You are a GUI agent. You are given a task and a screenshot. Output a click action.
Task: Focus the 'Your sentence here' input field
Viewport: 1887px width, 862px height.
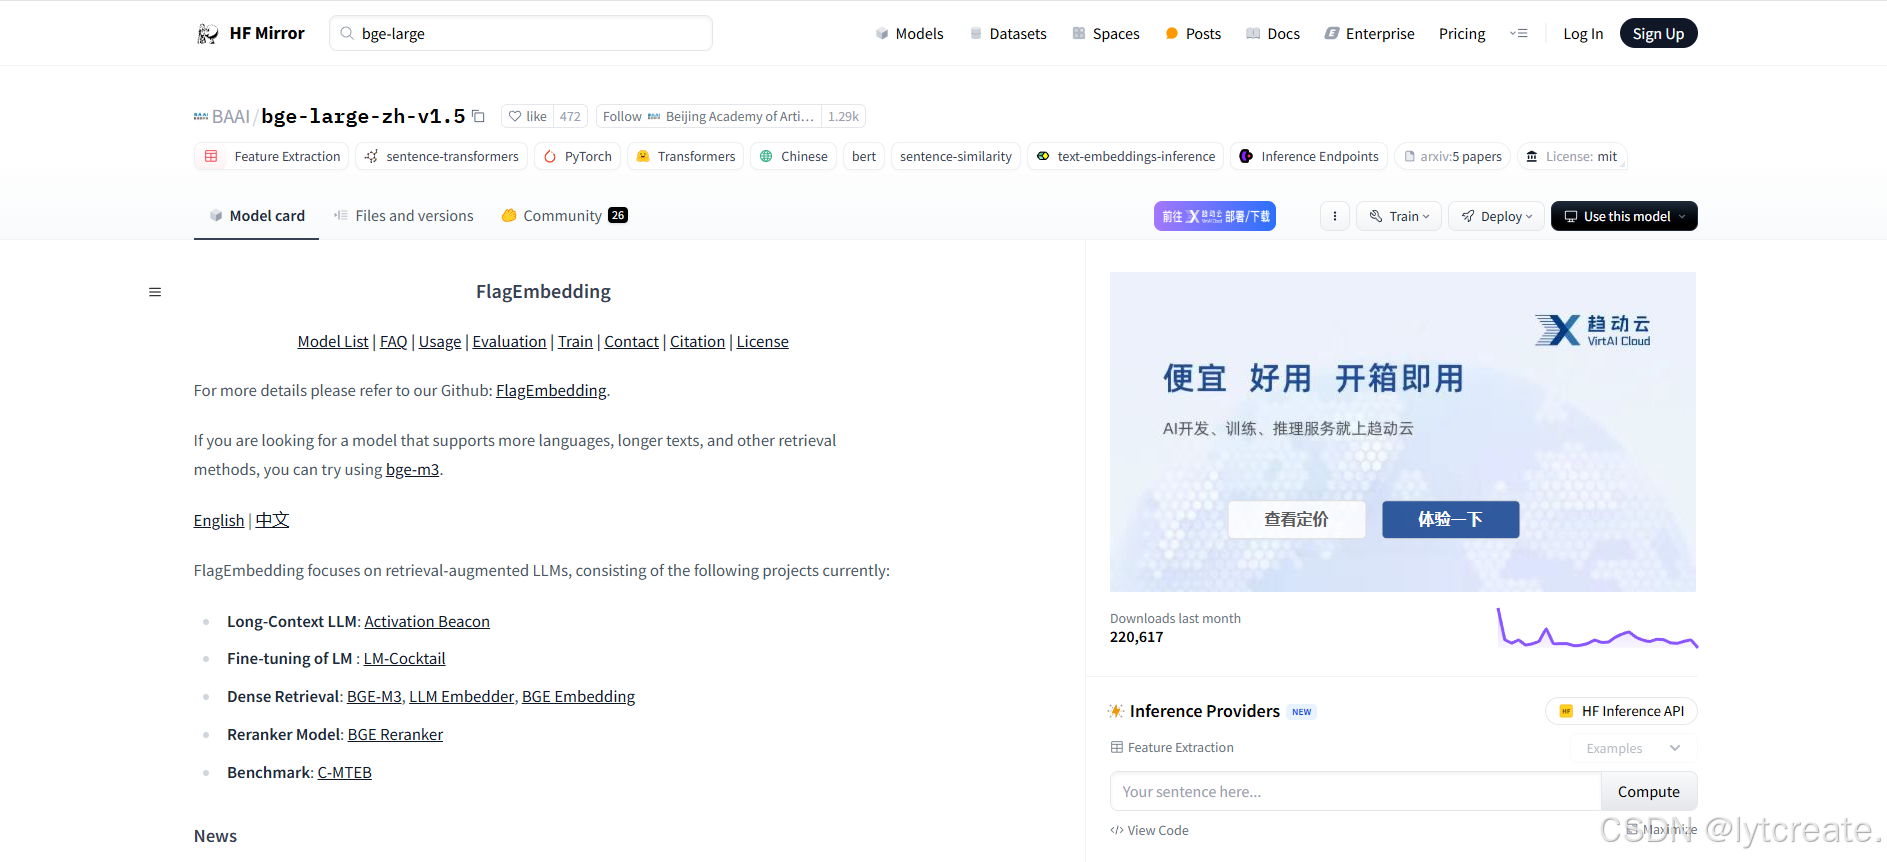point(1354,792)
